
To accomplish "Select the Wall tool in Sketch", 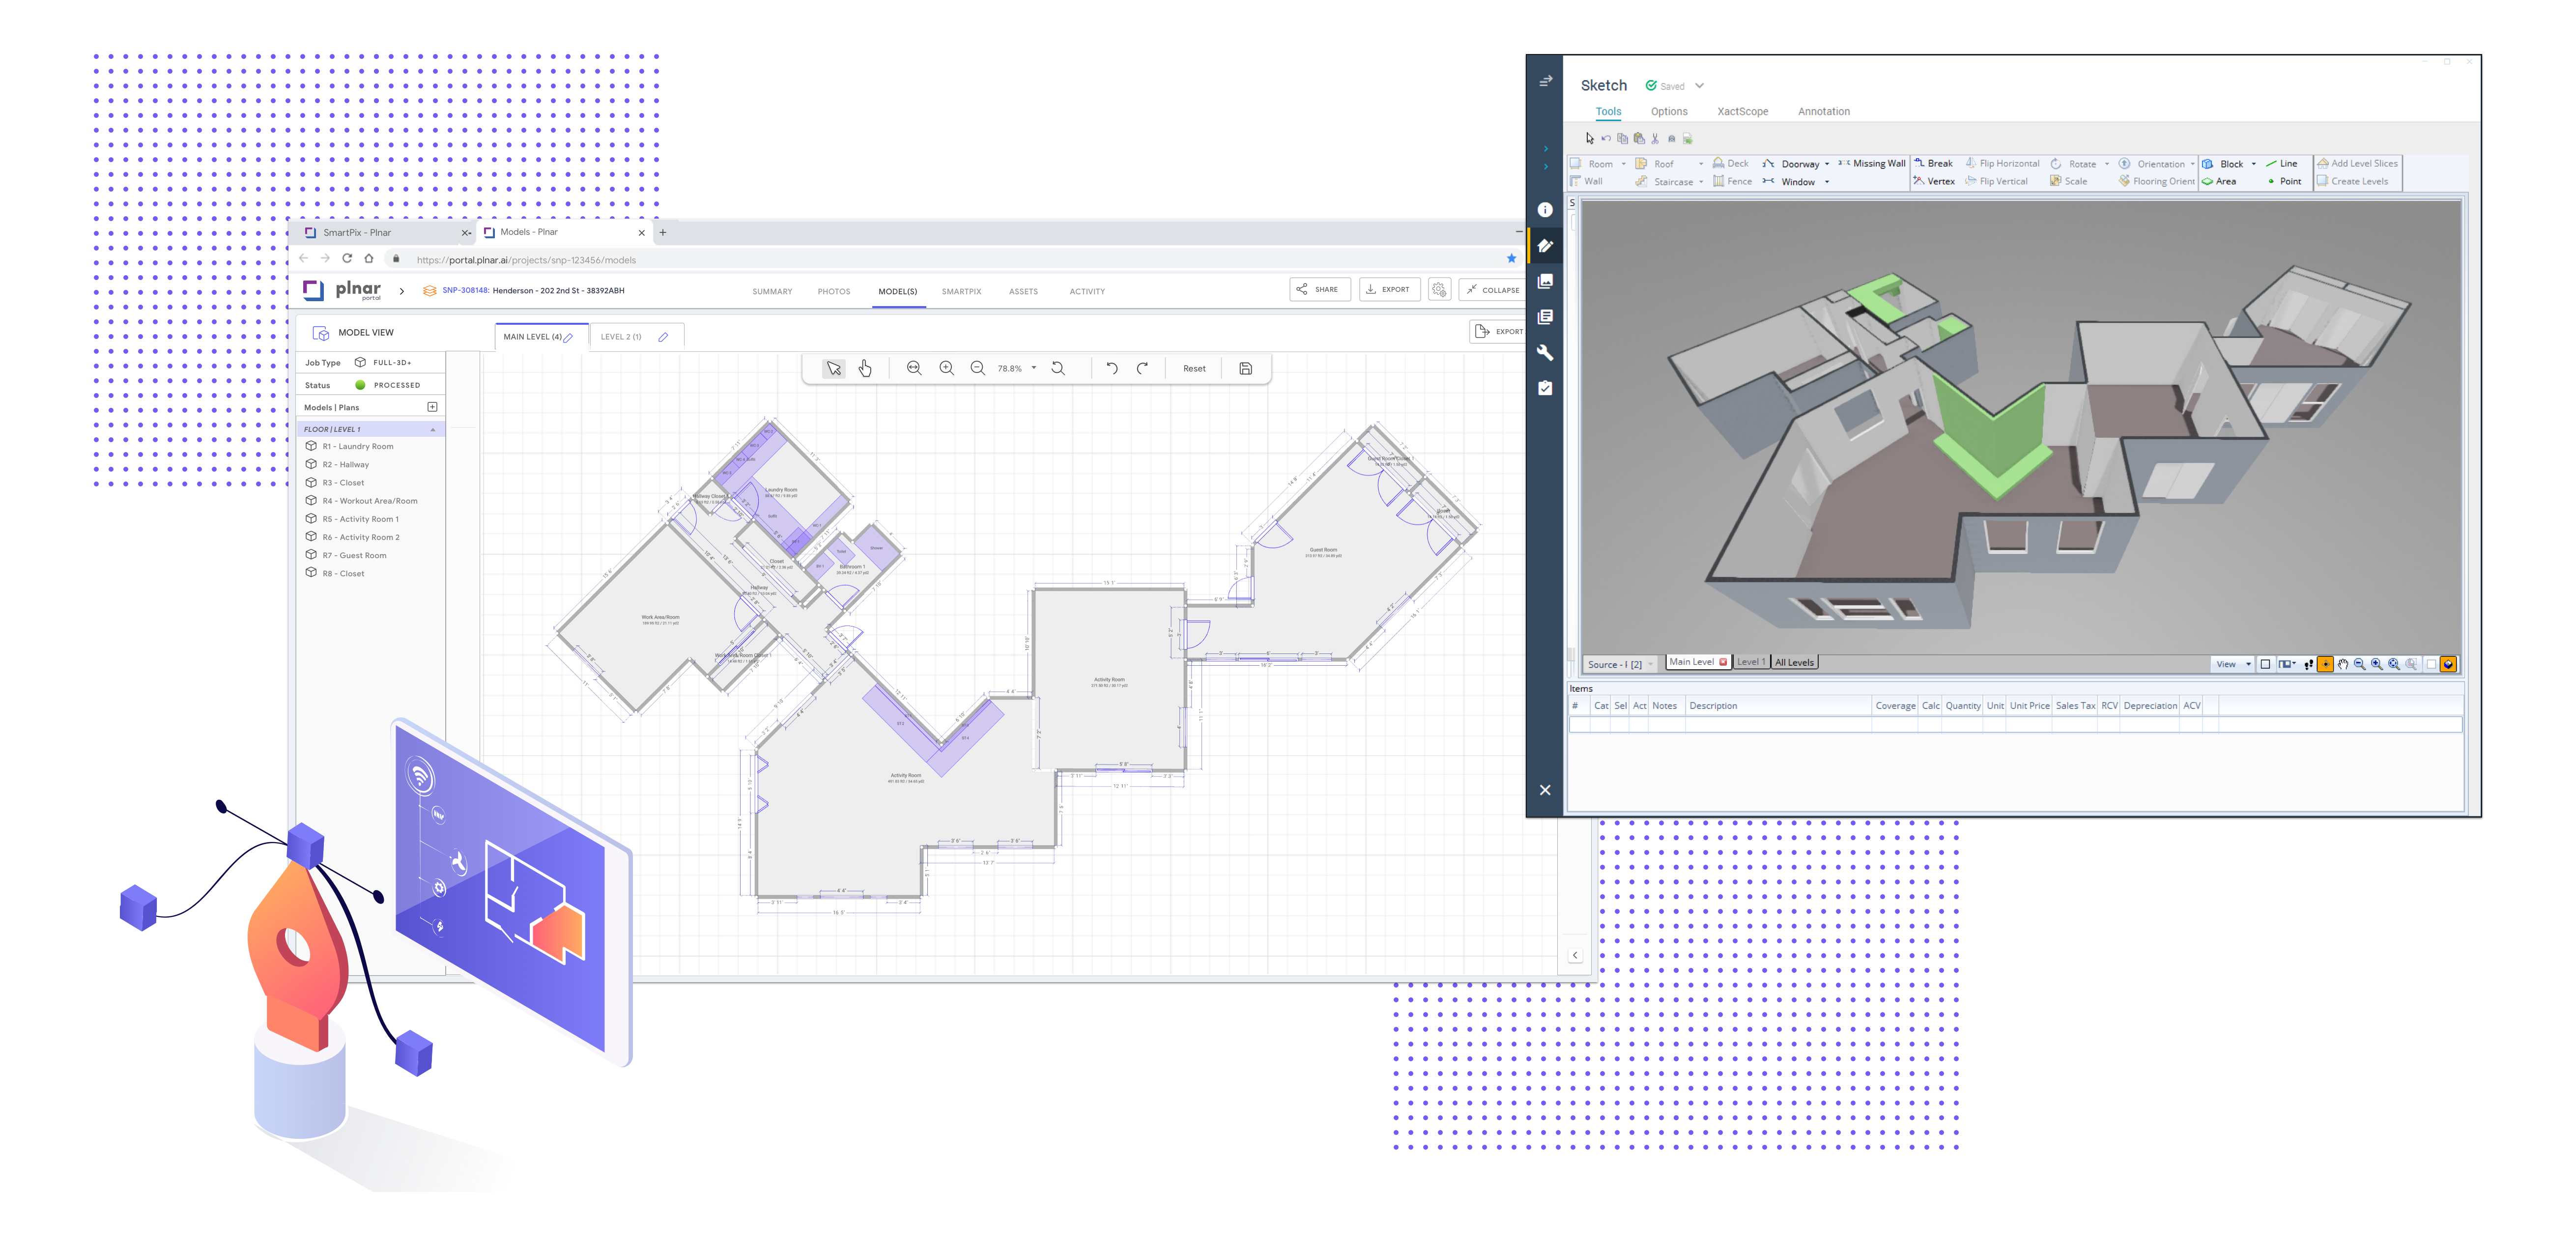I will coord(1587,181).
